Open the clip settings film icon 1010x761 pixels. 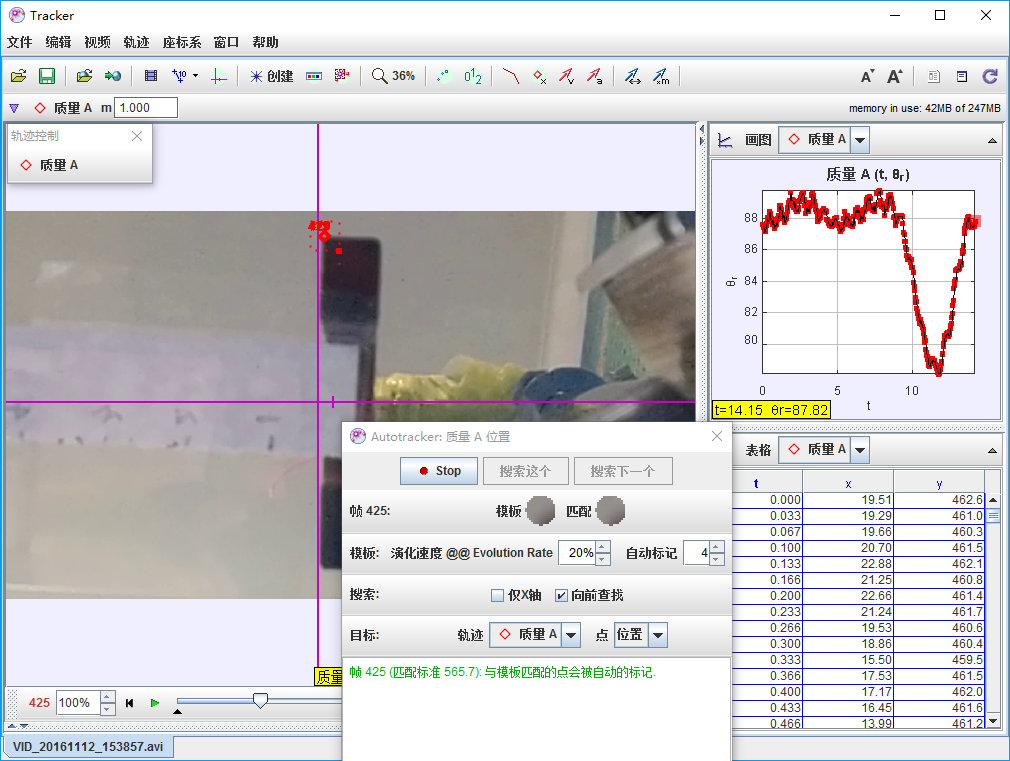coord(152,75)
